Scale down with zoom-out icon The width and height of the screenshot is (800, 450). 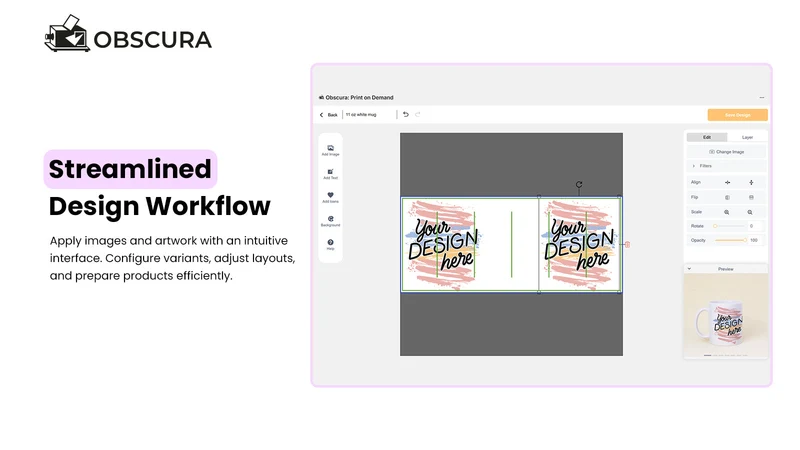coord(750,212)
